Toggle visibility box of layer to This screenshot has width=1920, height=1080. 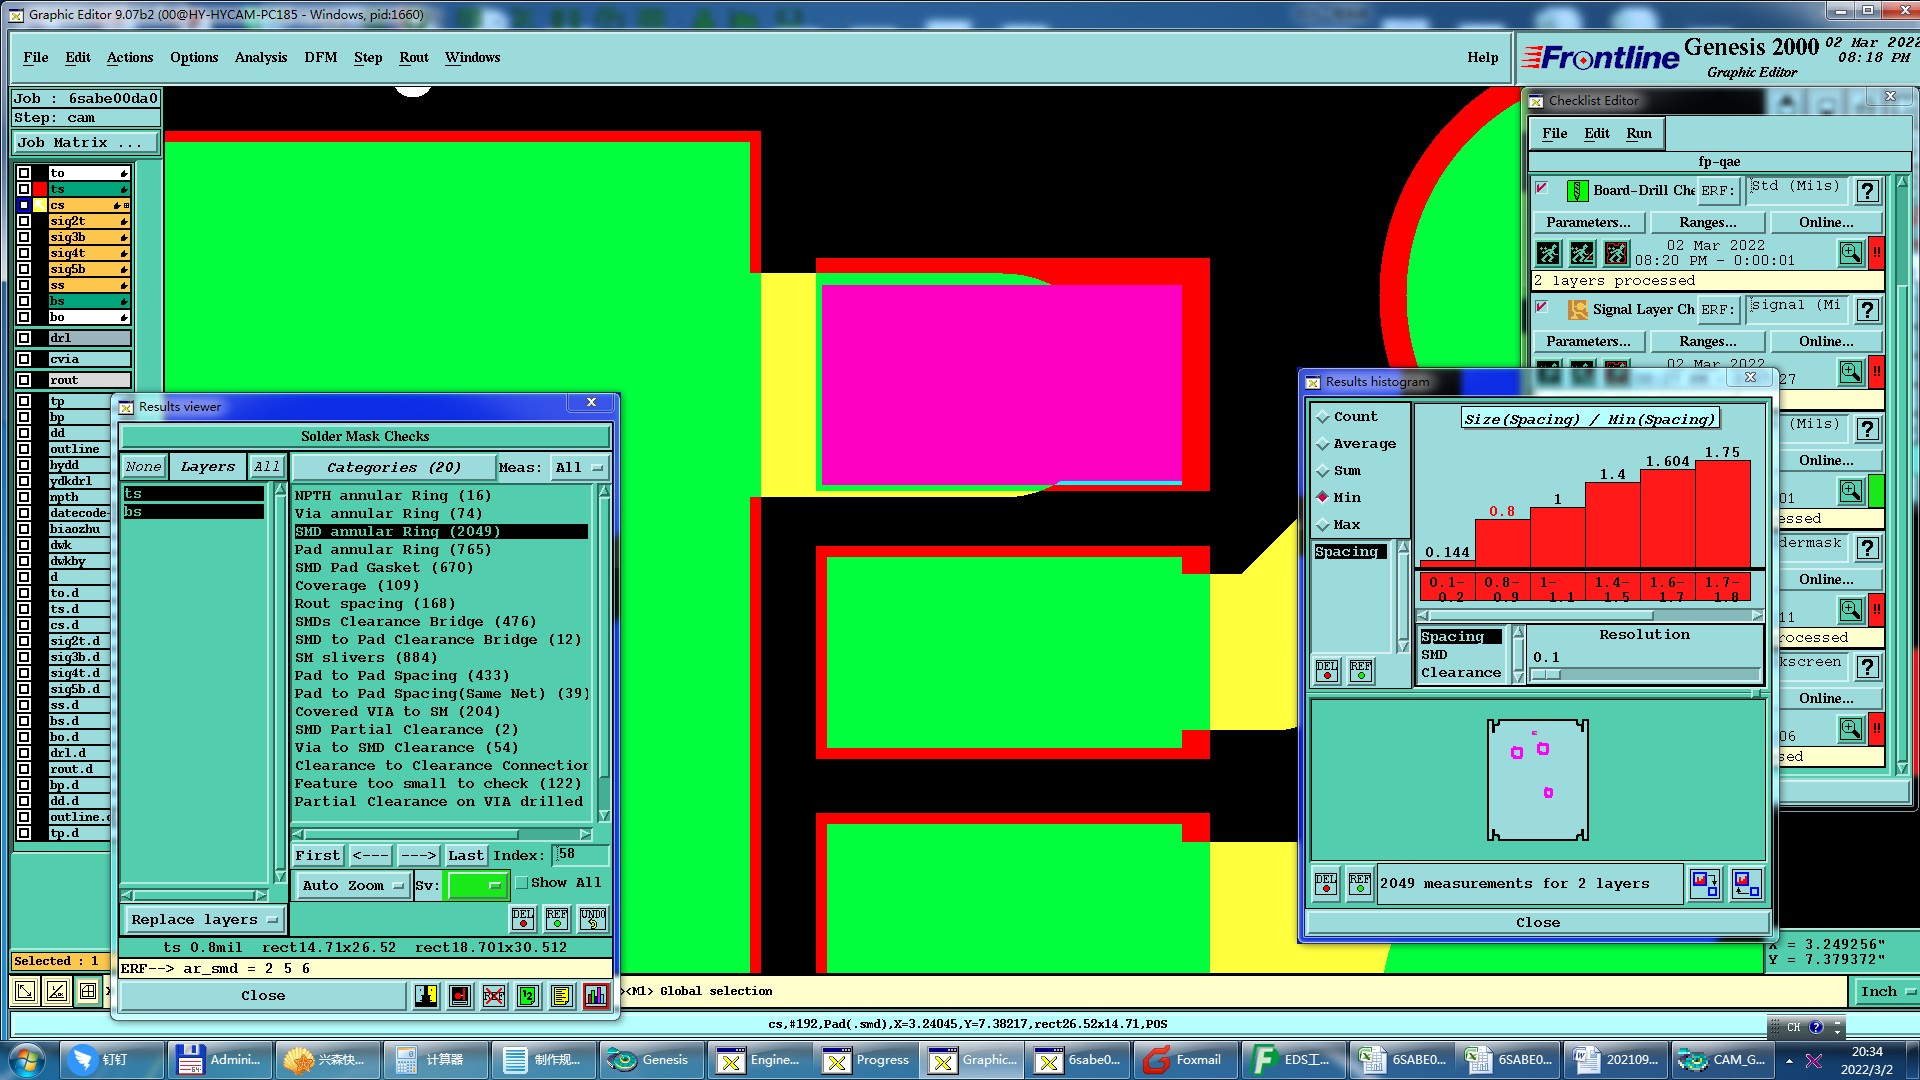click(24, 173)
